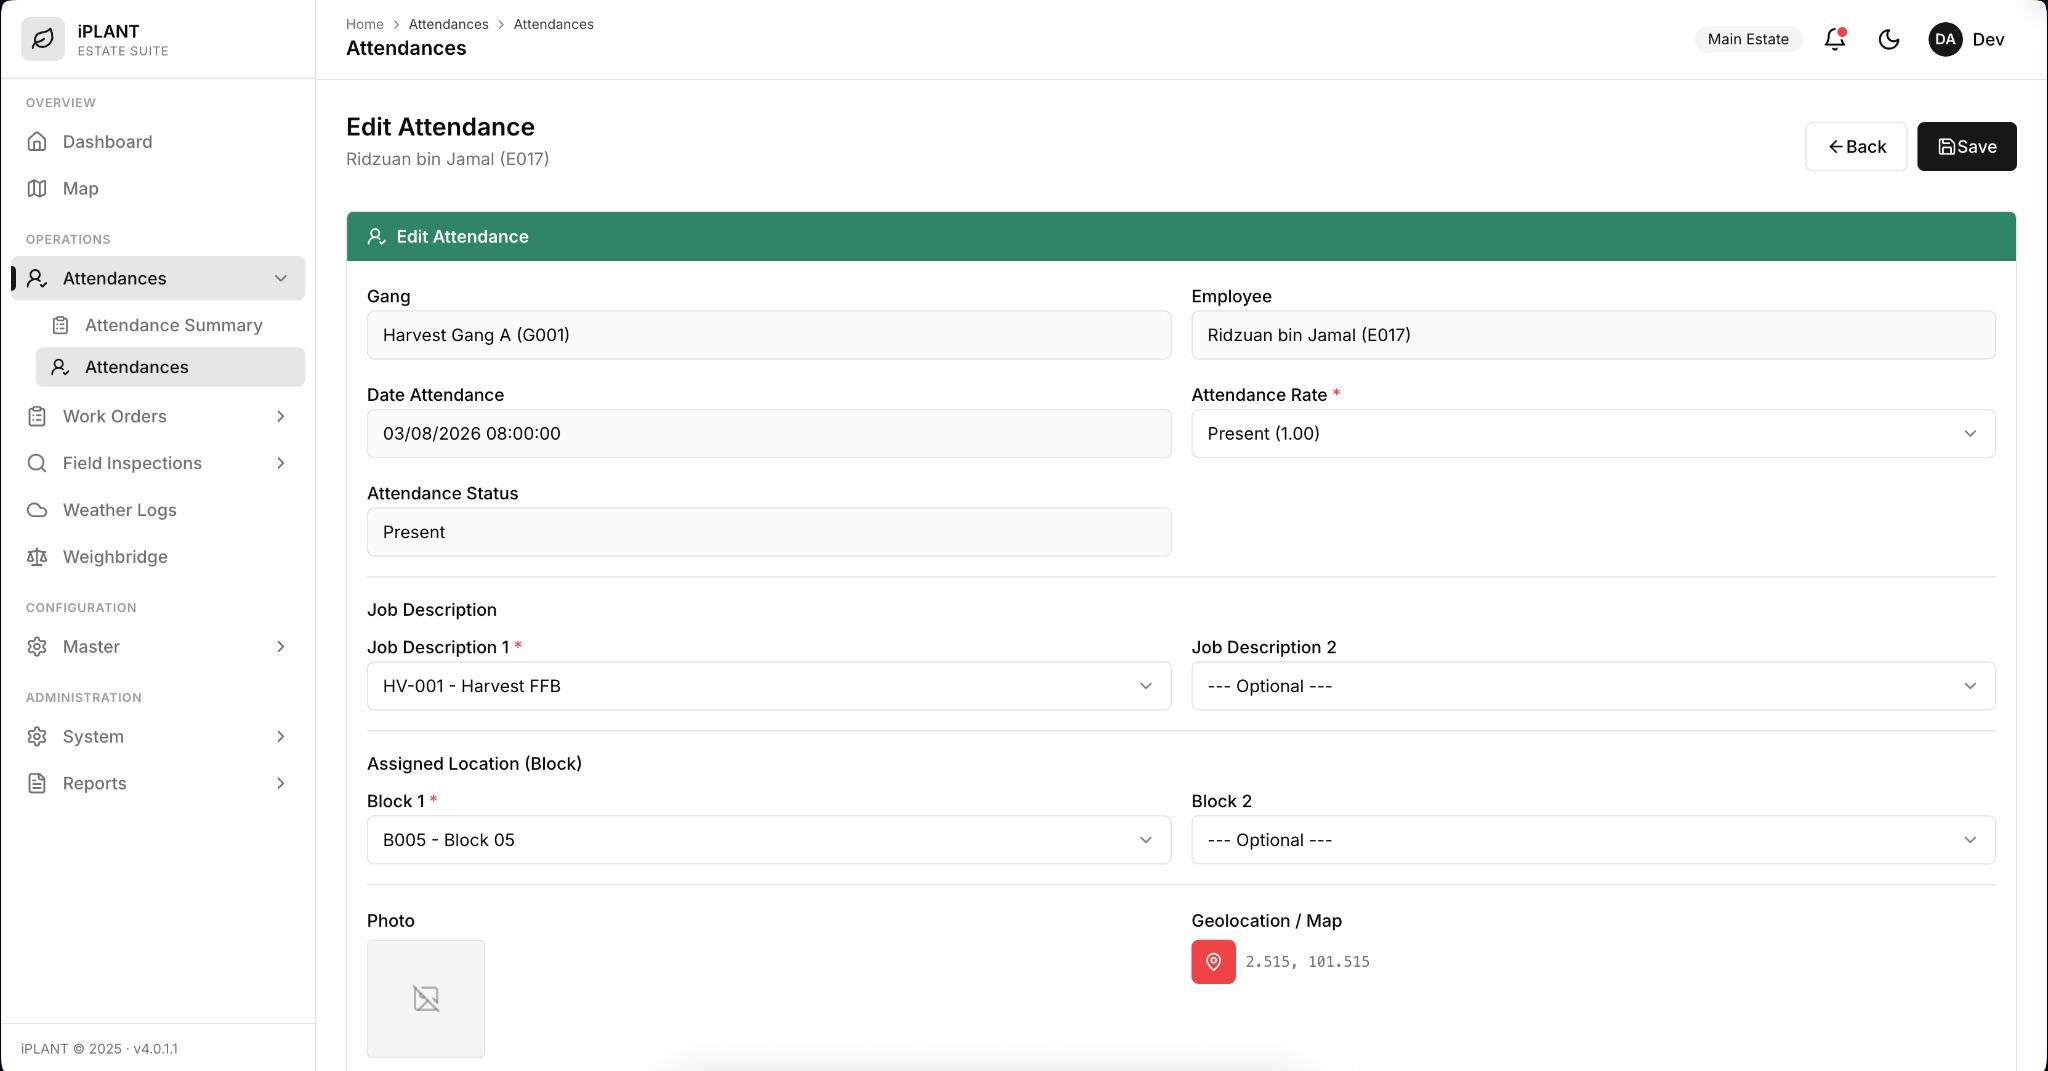This screenshot has width=2048, height=1071.
Task: Click the Dashboard home icon
Action: click(37, 141)
